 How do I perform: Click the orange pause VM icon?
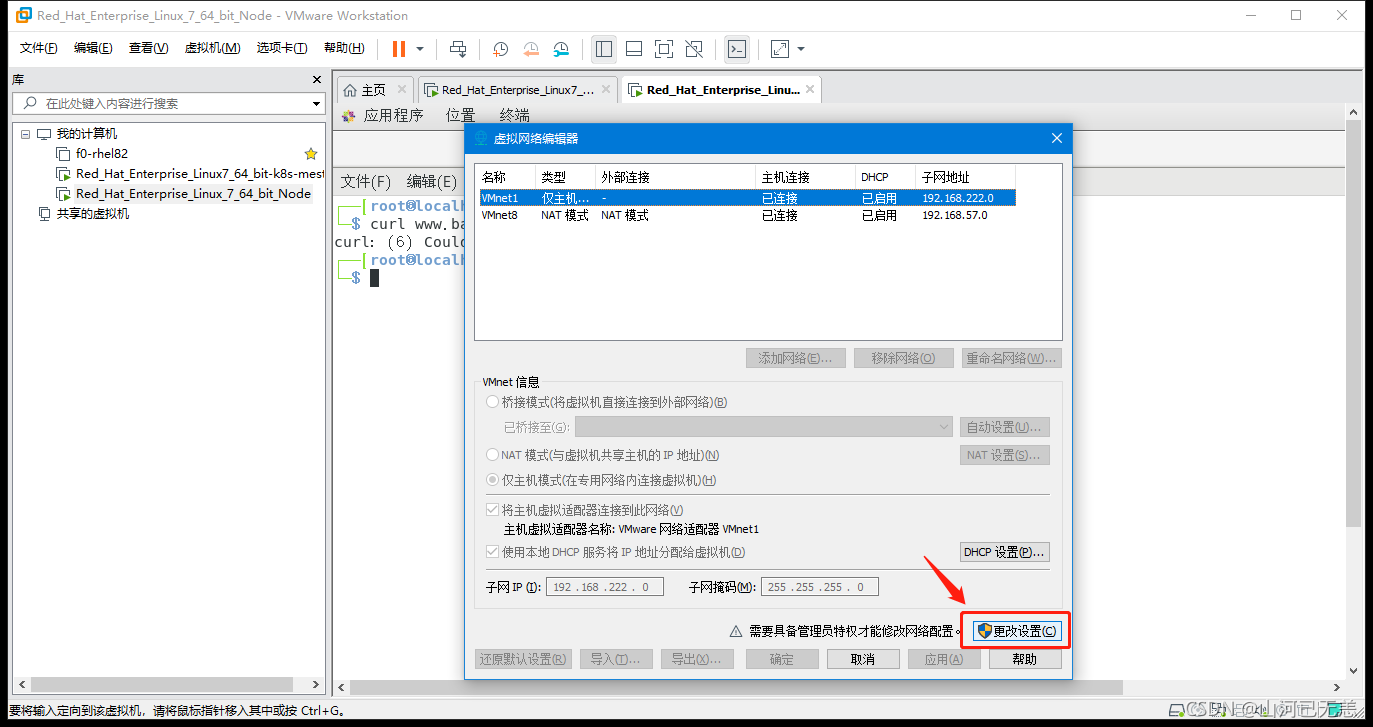point(399,48)
